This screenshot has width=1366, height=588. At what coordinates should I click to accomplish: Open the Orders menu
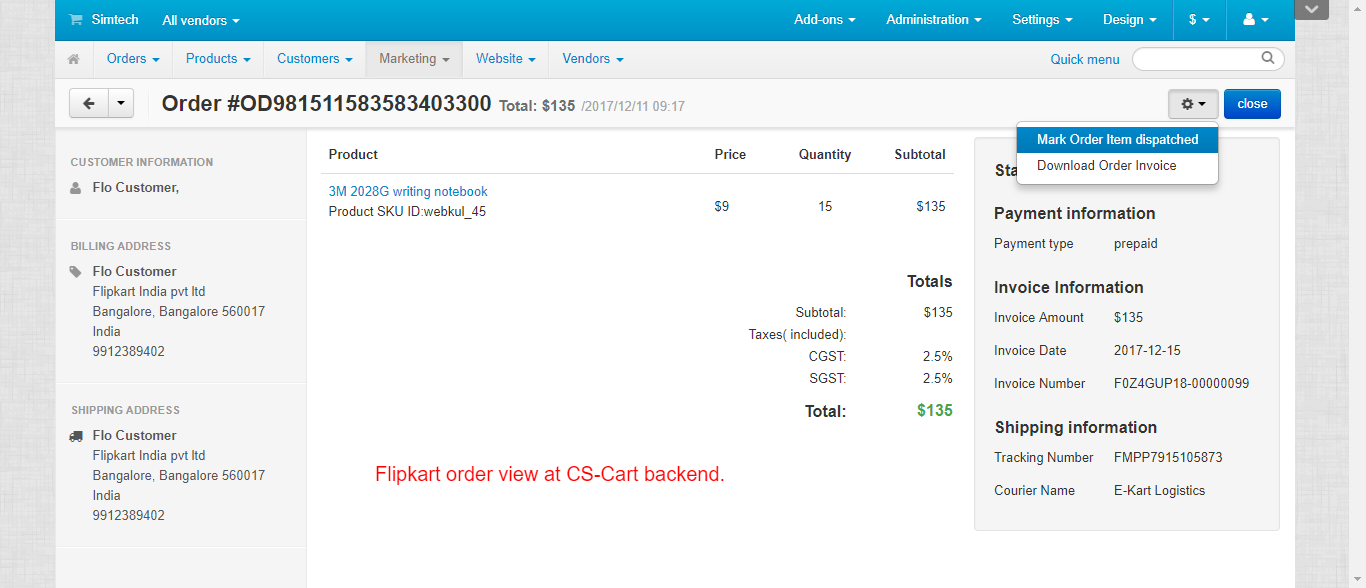(x=133, y=59)
